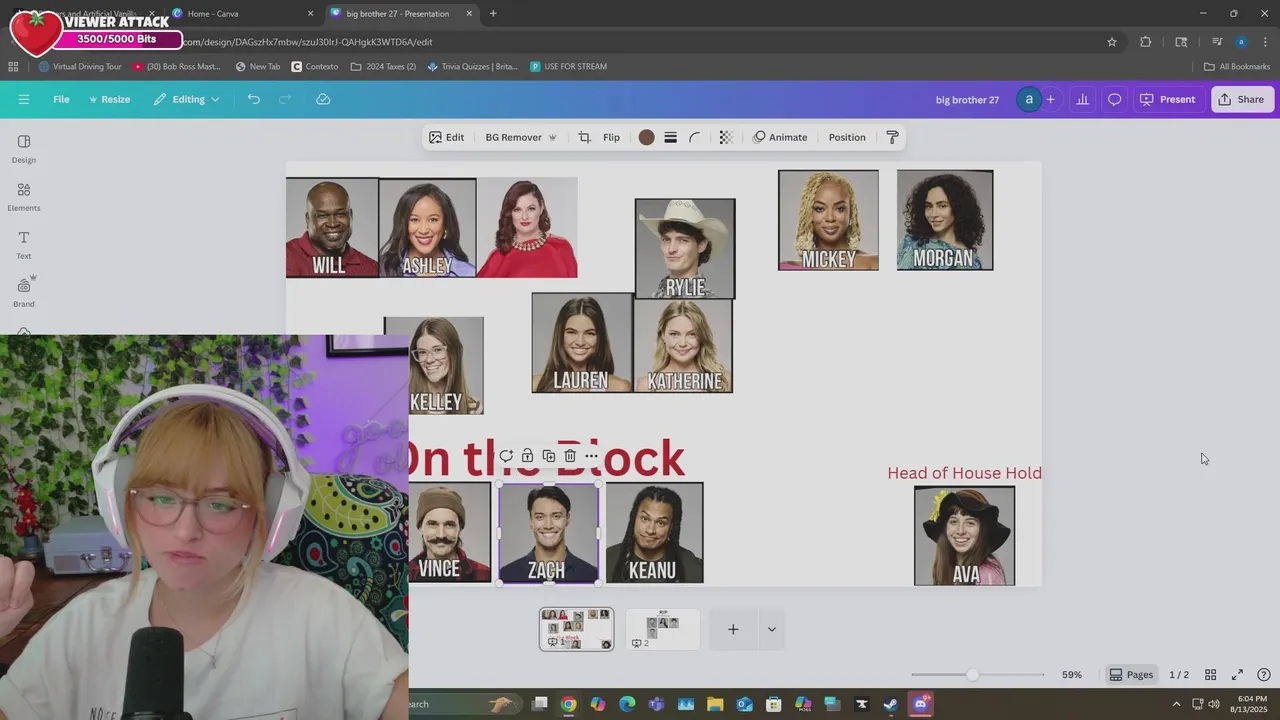The width and height of the screenshot is (1280, 720).
Task: Undo the last action in Canva
Action: click(254, 99)
